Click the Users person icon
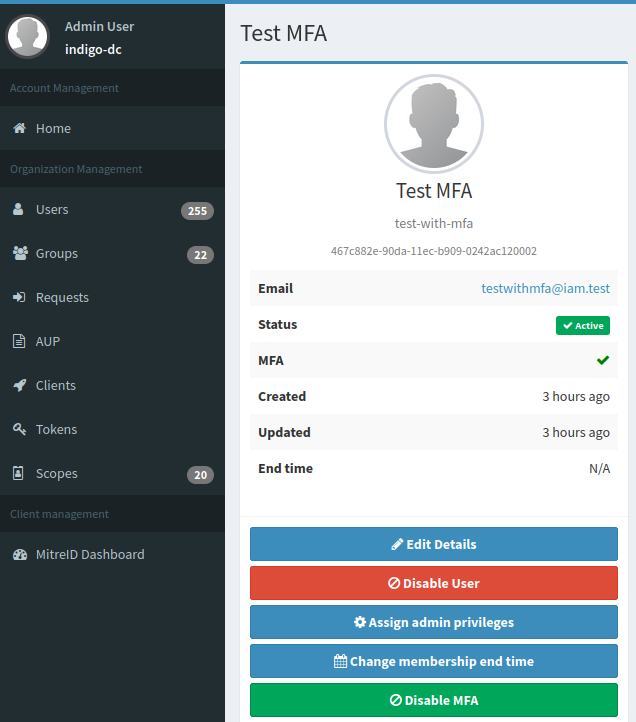The image size is (636, 722). tap(18, 209)
